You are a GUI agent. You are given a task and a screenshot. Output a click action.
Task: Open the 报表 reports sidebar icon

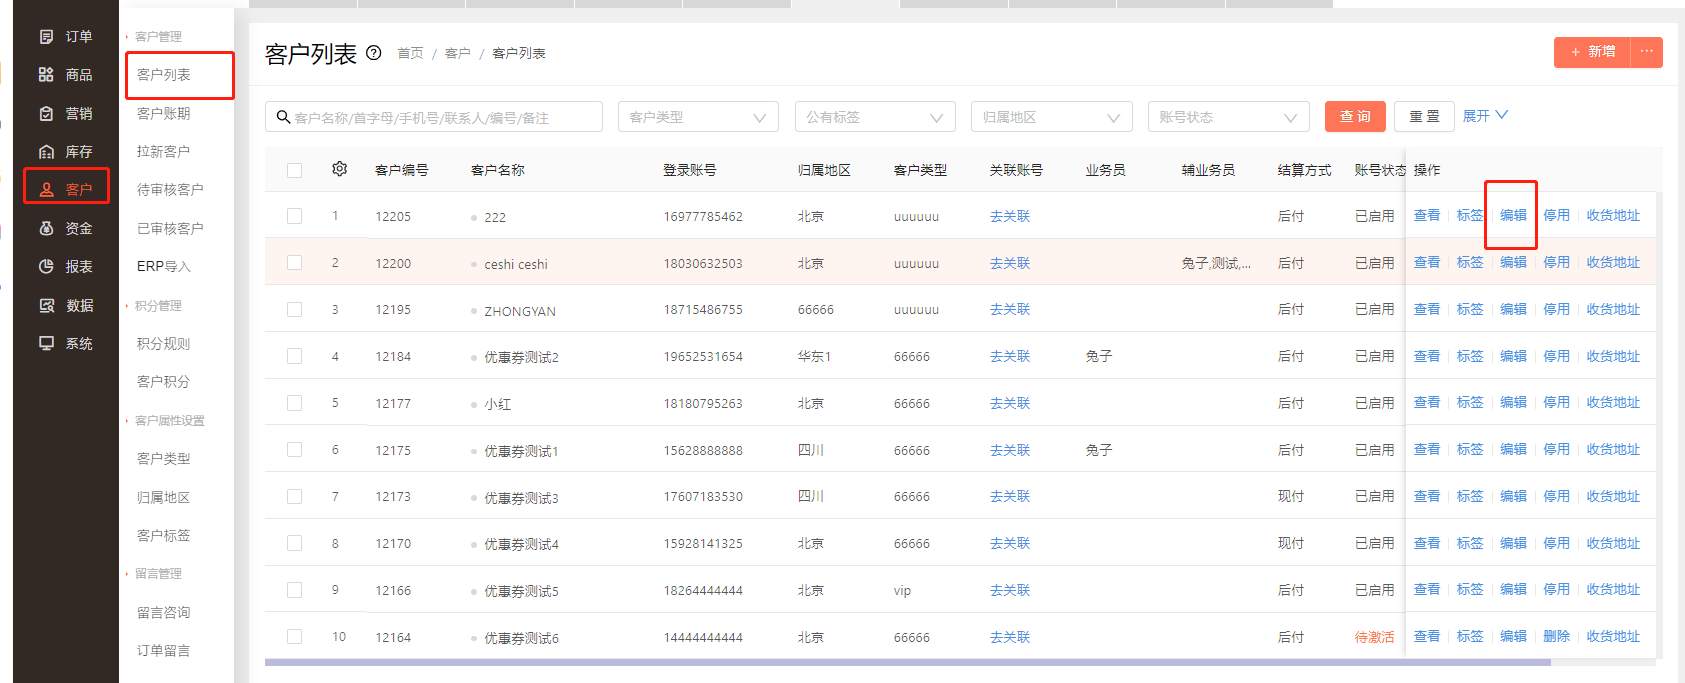46,267
